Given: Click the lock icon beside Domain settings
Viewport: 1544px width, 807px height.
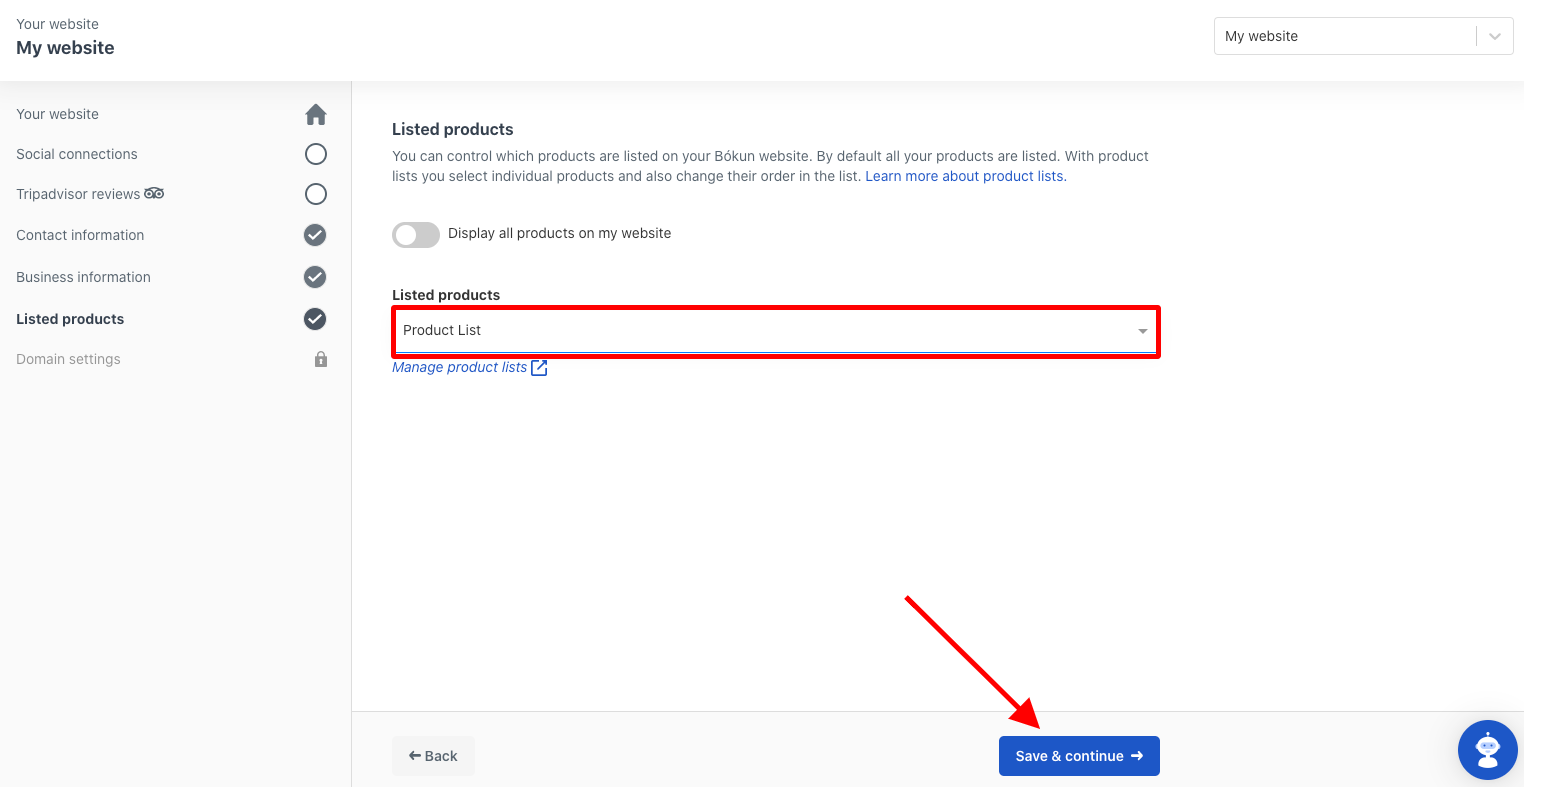Looking at the screenshot, I should point(321,359).
